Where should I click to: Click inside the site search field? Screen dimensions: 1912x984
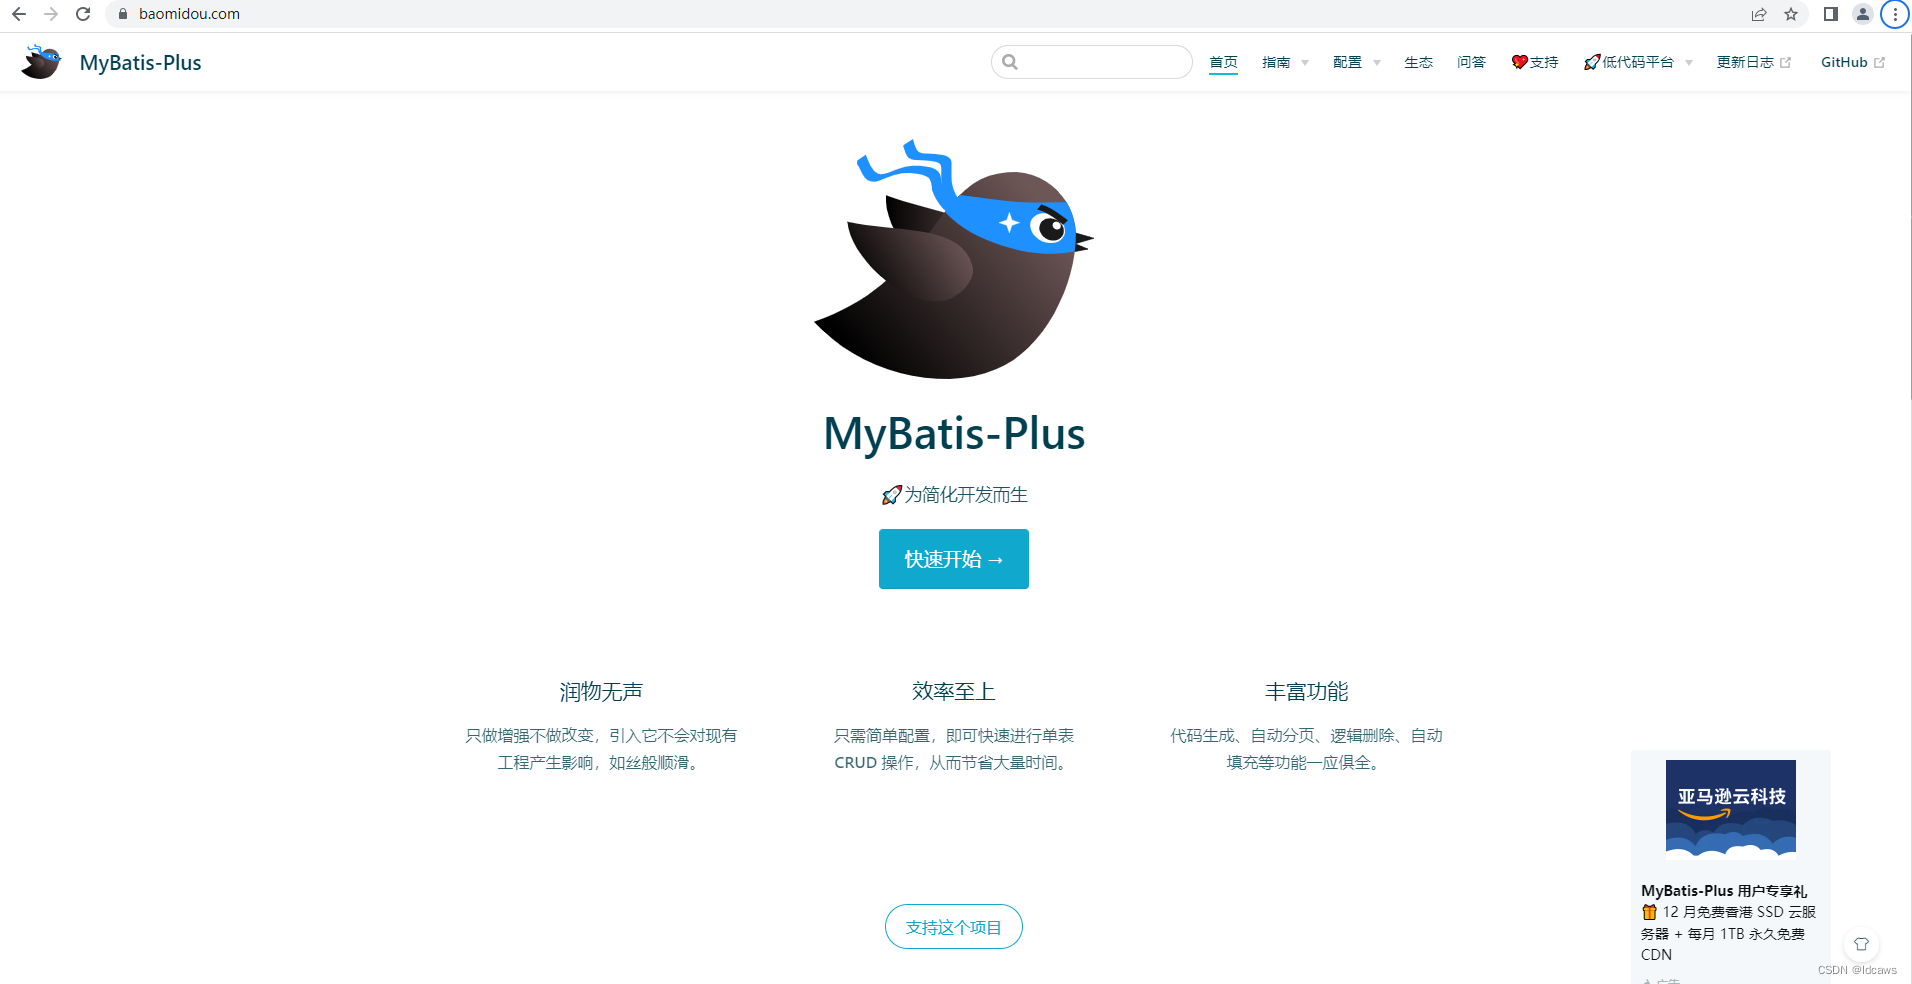[1092, 62]
